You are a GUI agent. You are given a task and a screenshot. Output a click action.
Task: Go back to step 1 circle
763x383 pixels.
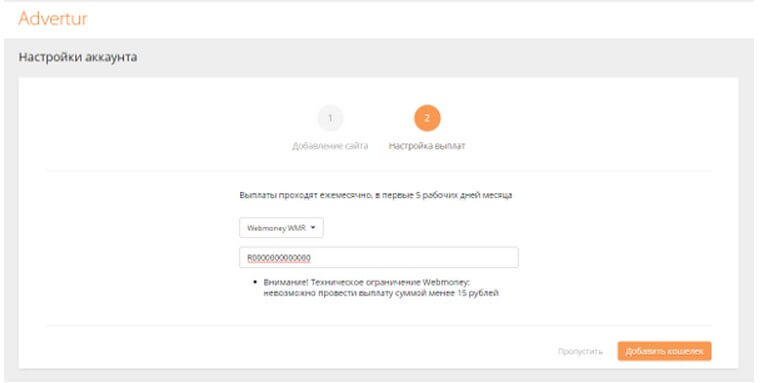[x=330, y=118]
